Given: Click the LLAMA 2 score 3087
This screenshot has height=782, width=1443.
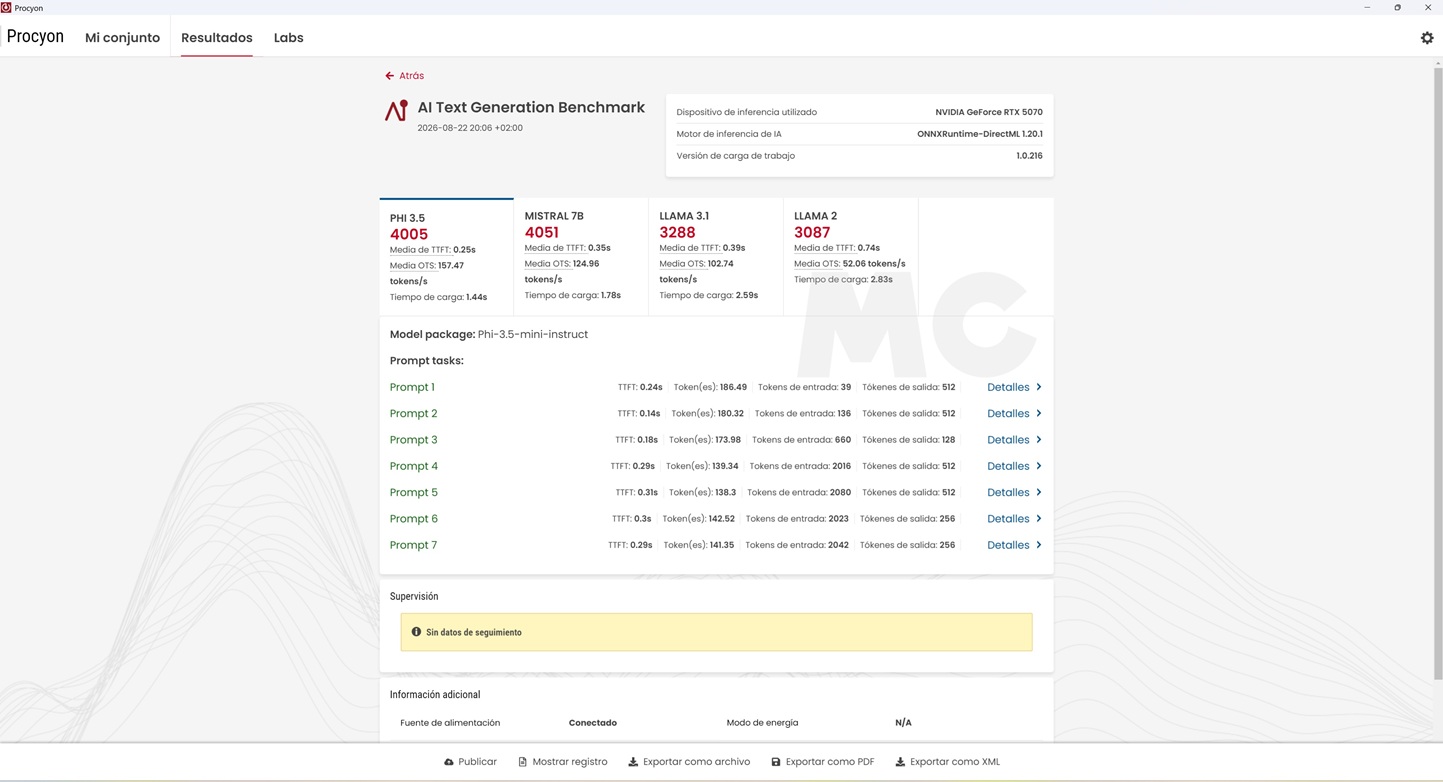Looking at the screenshot, I should (x=812, y=232).
